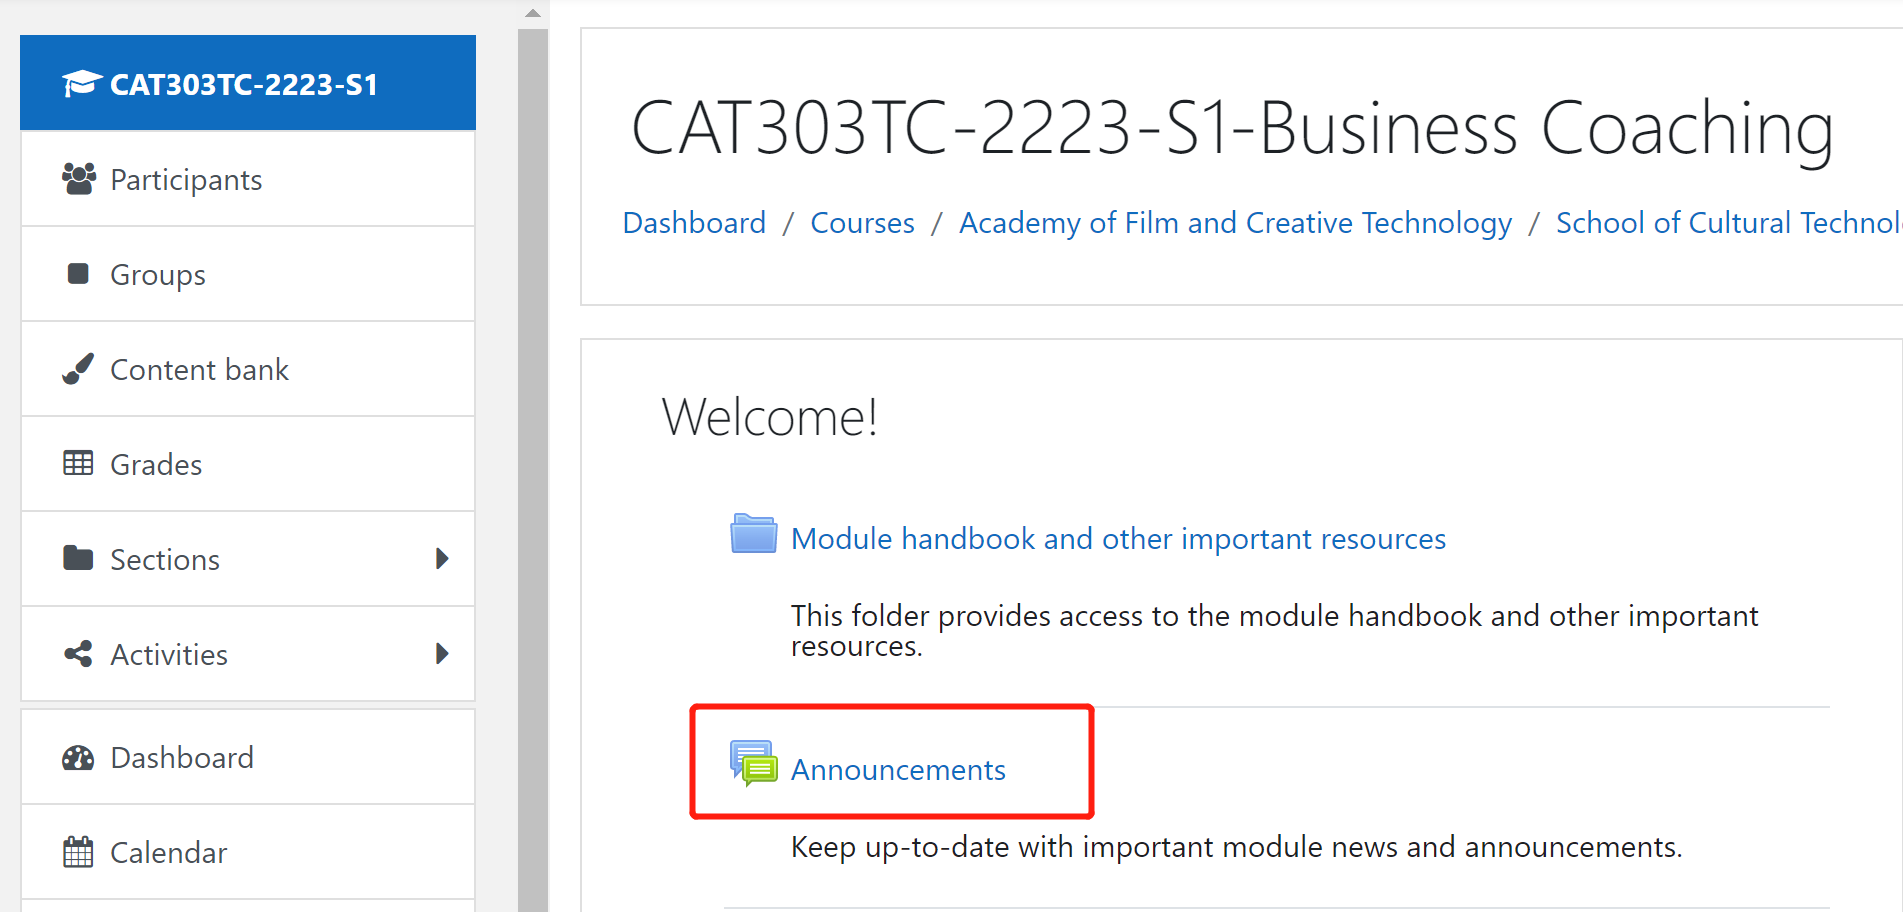This screenshot has height=912, width=1903.
Task: Click the Dashboard gauge icon
Action: coord(78,758)
